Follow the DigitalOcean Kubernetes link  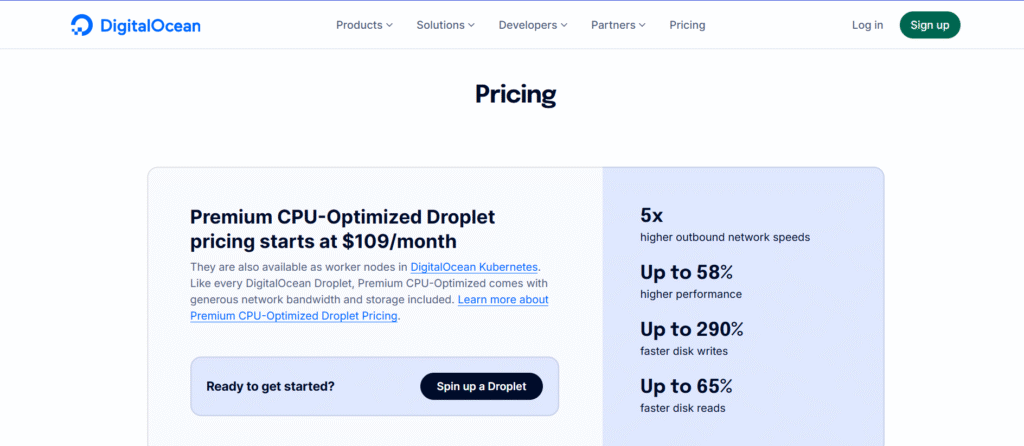(474, 267)
